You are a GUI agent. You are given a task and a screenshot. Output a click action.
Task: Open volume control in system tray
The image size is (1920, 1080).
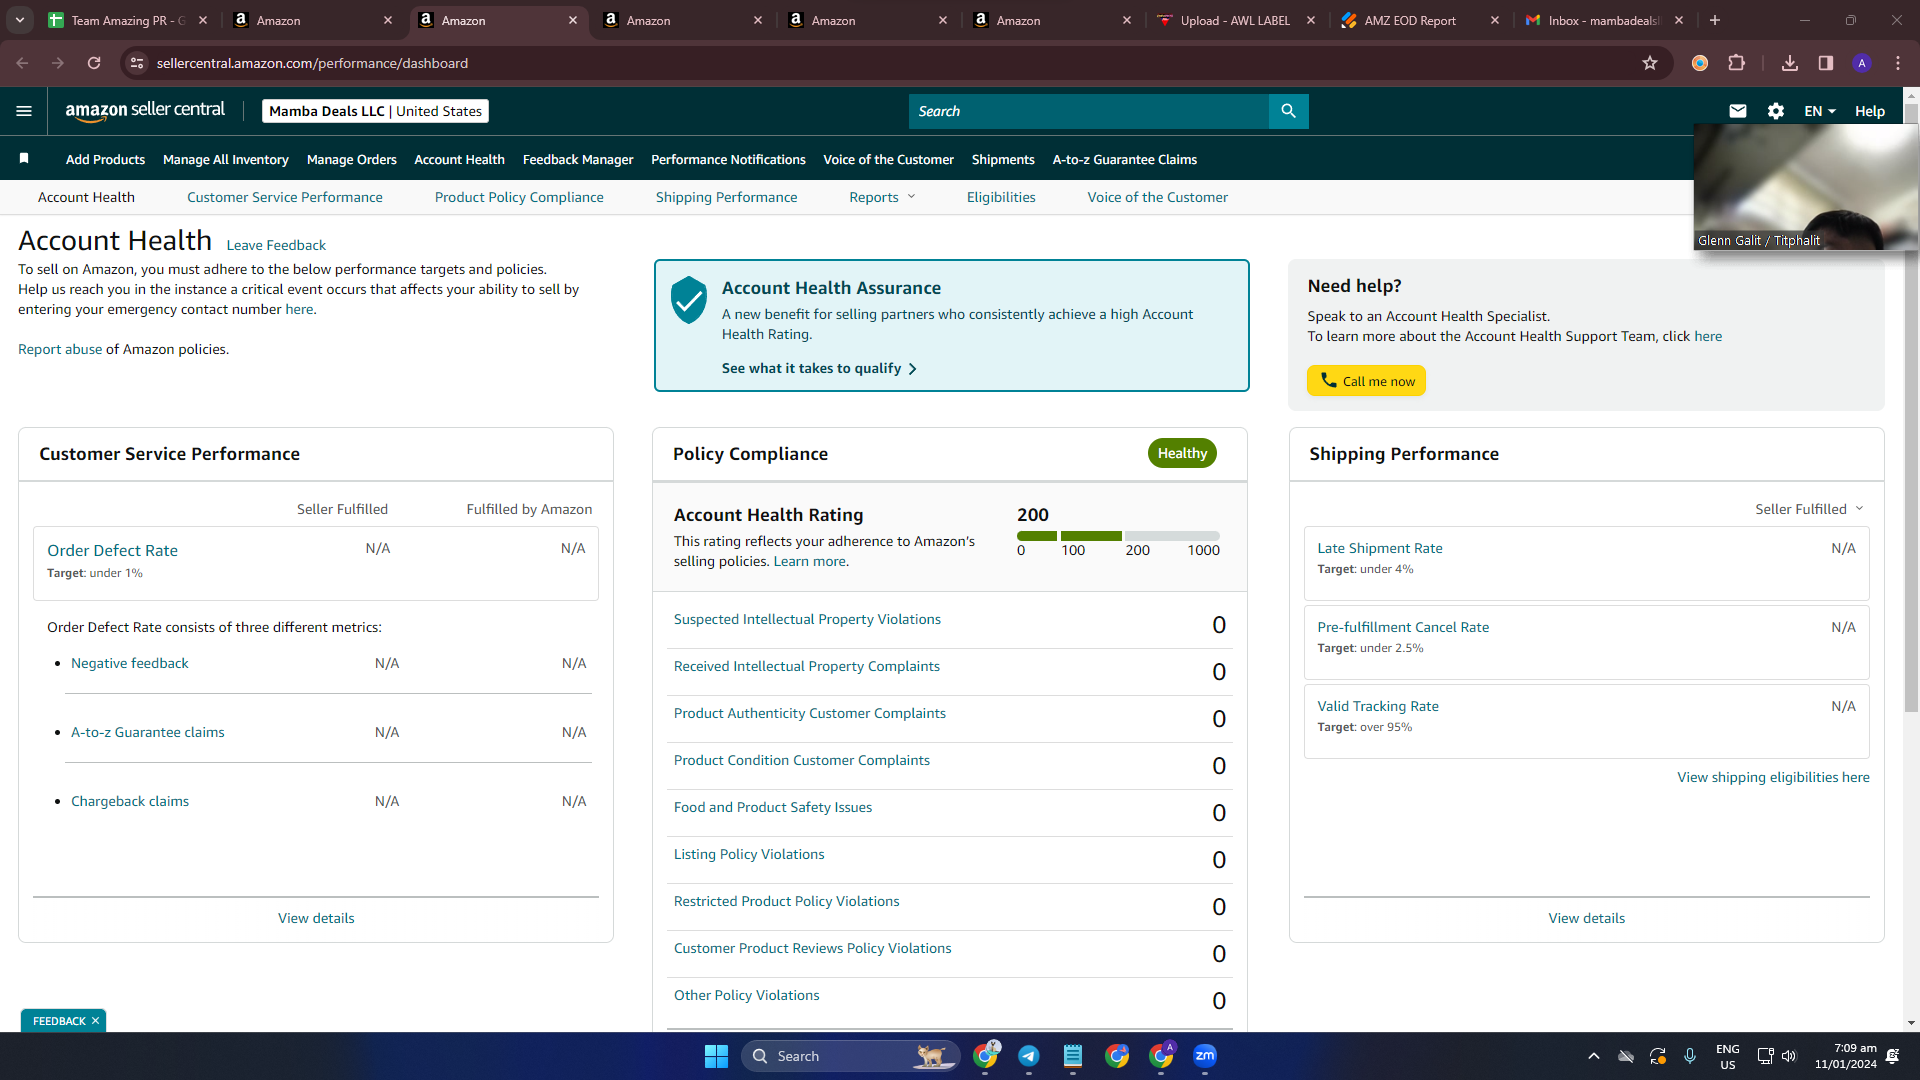[x=1789, y=1056]
